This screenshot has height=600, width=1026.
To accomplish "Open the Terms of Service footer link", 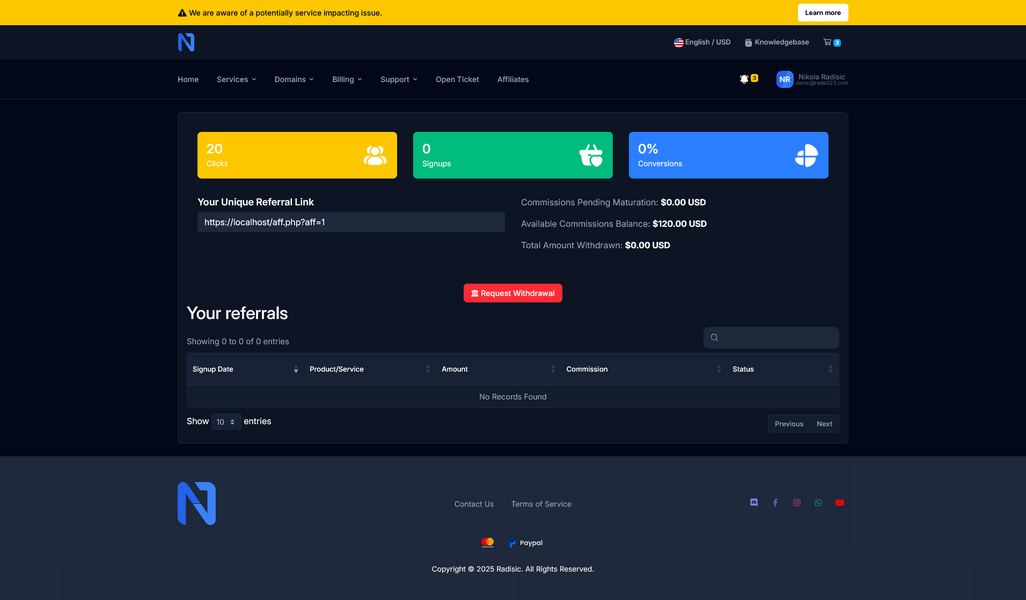I will pos(541,504).
